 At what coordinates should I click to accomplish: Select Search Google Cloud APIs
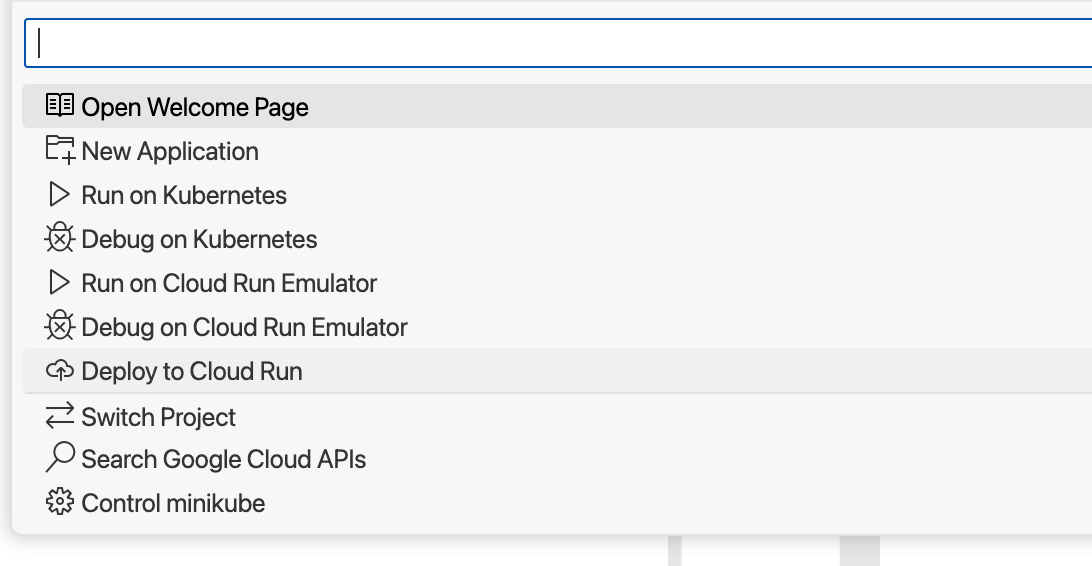pyautogui.click(x=557, y=459)
